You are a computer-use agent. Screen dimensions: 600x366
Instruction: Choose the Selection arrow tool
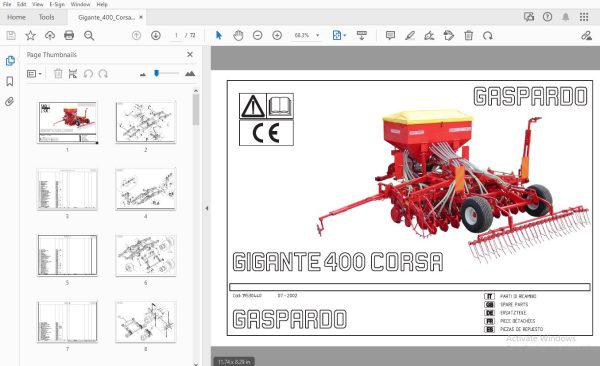tap(219, 36)
